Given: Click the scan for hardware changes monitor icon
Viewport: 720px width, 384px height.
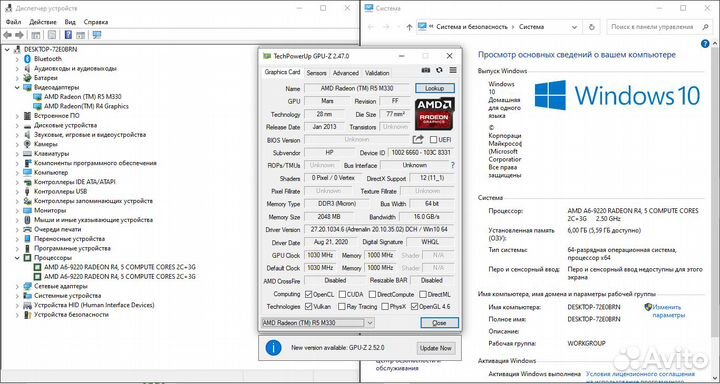Looking at the screenshot, I should [97, 35].
